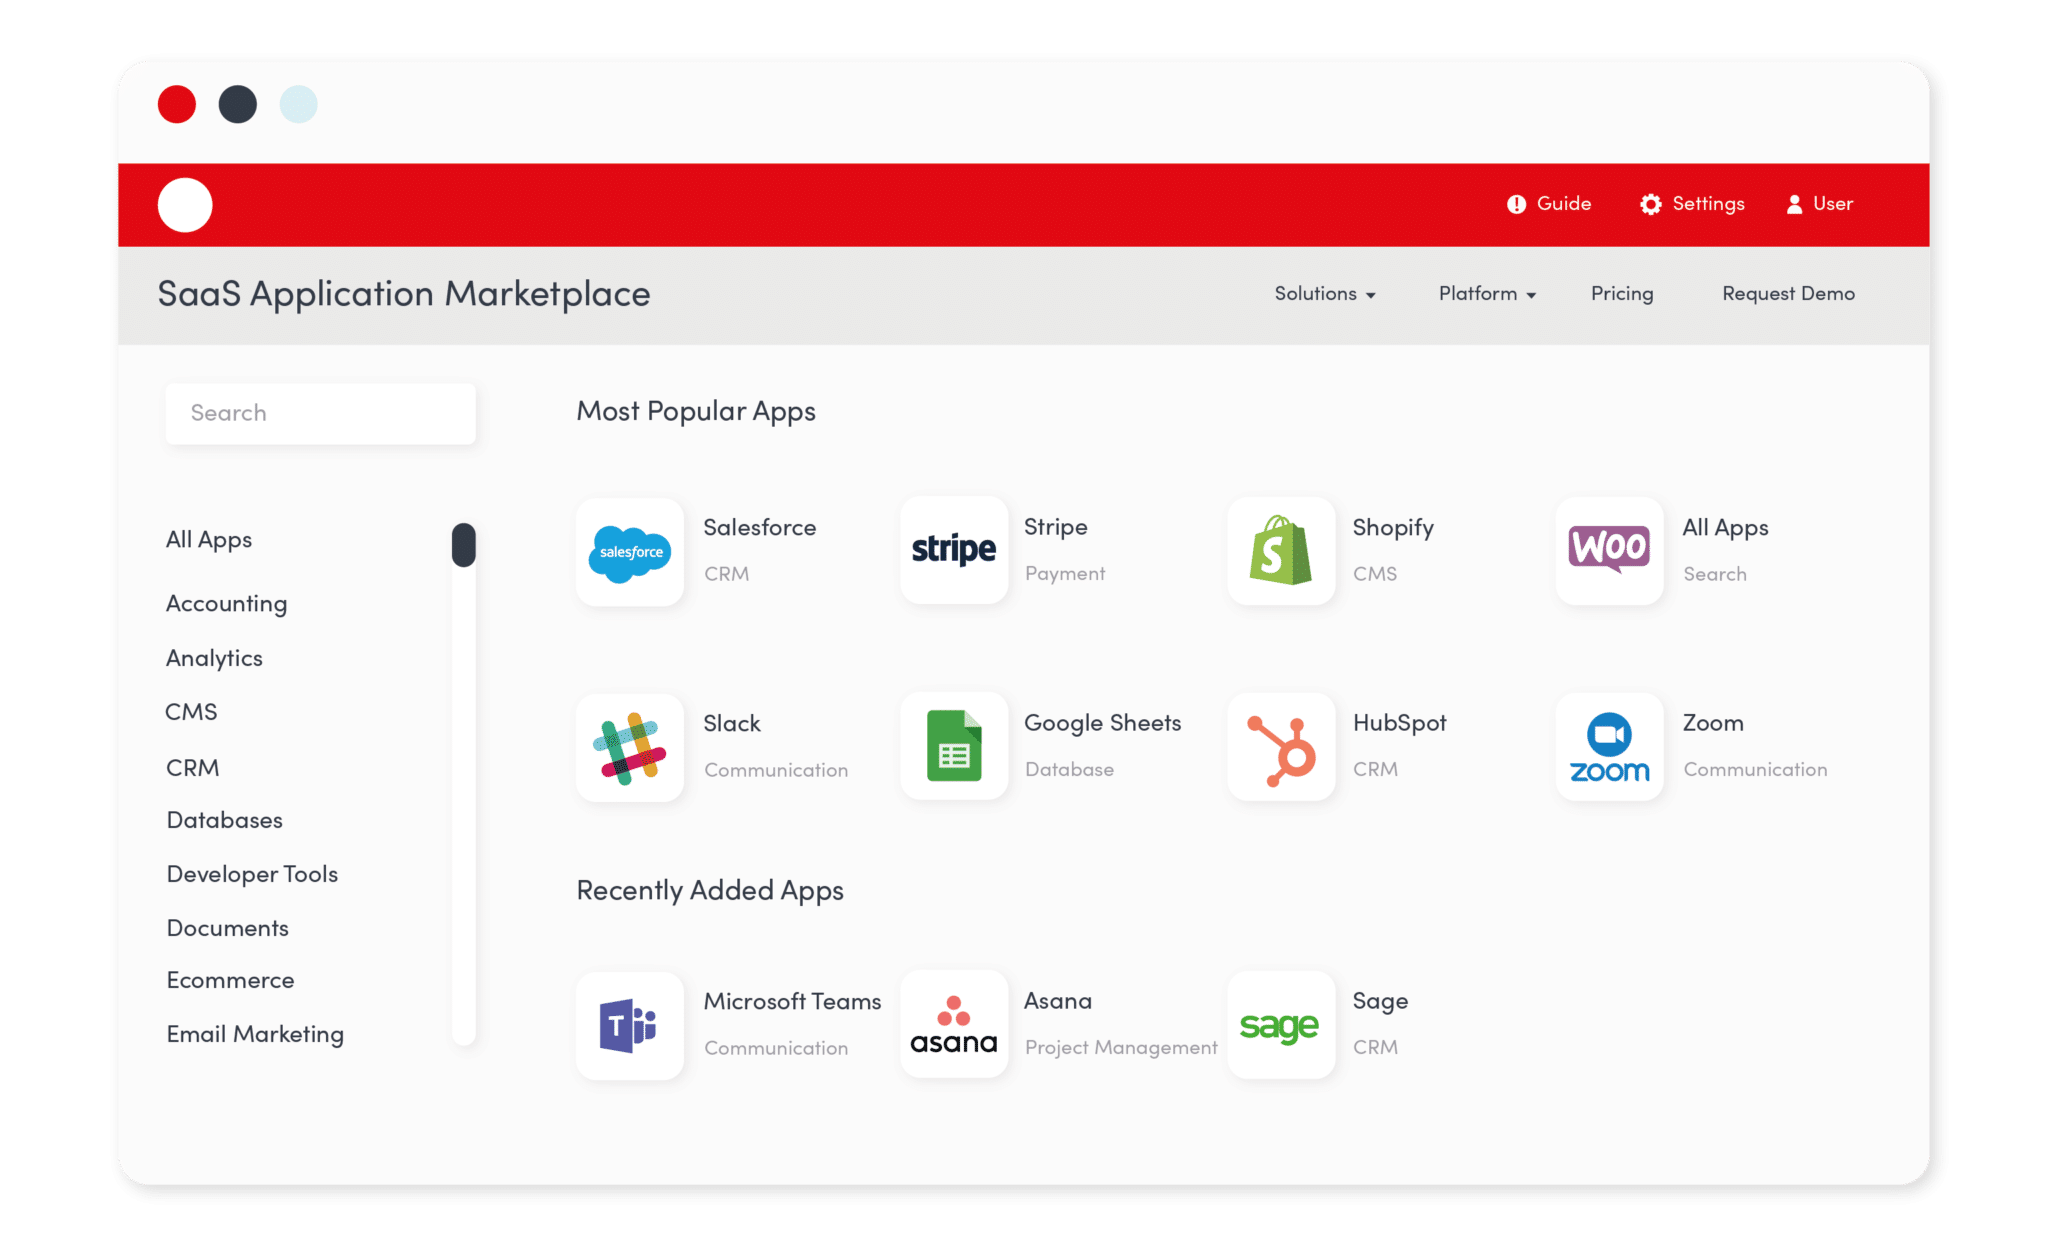This screenshot has height=1256, width=2048.
Task: Select the CRM category in sidebar
Action: click(192, 768)
